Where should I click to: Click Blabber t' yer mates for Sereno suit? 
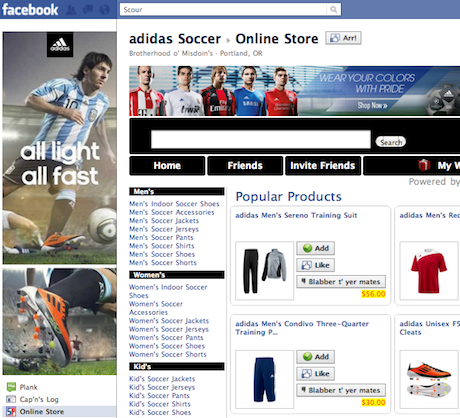coord(341,282)
